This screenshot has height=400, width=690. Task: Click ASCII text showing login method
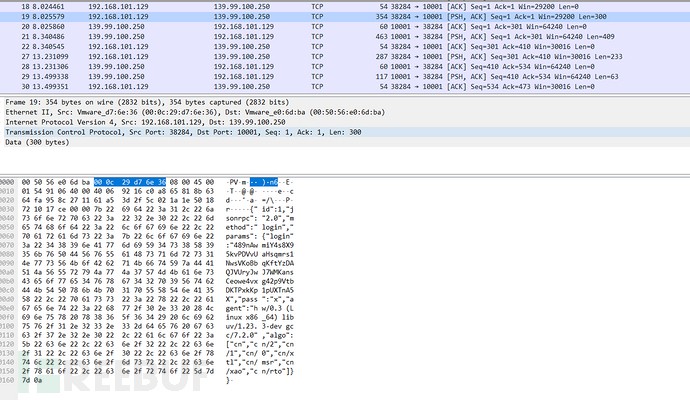[x=260, y=227]
